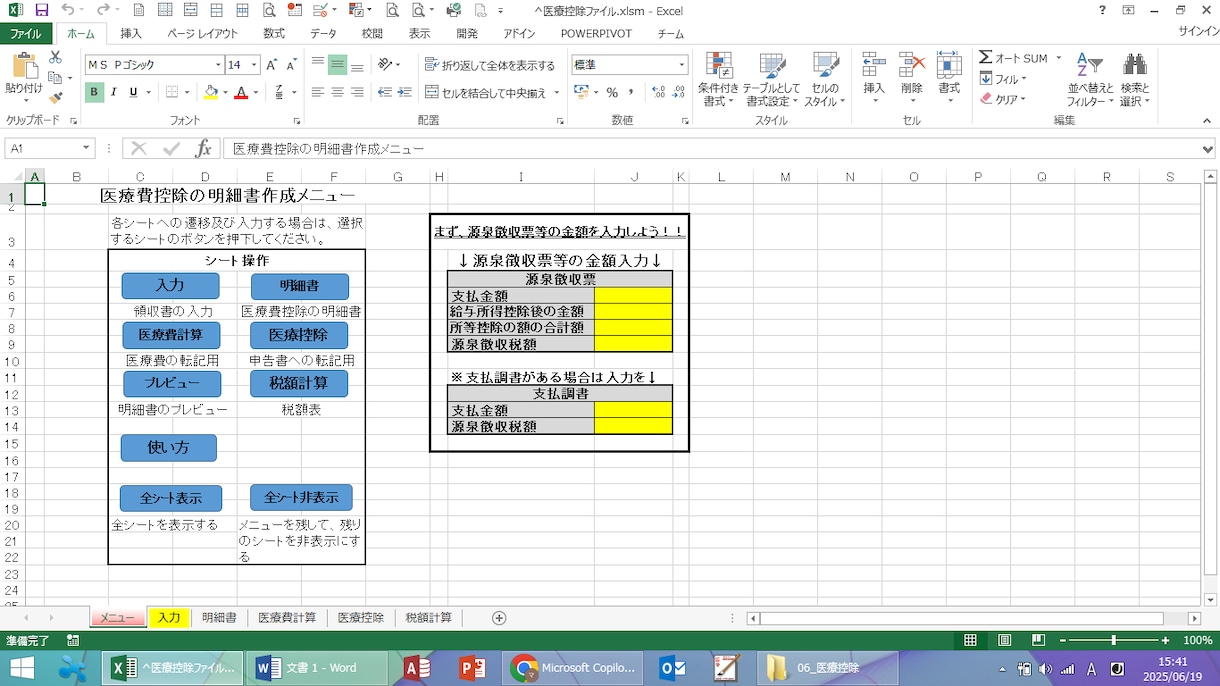The width and height of the screenshot is (1220, 686).
Task: Adjust the zoom slider in status bar
Action: tap(1114, 640)
